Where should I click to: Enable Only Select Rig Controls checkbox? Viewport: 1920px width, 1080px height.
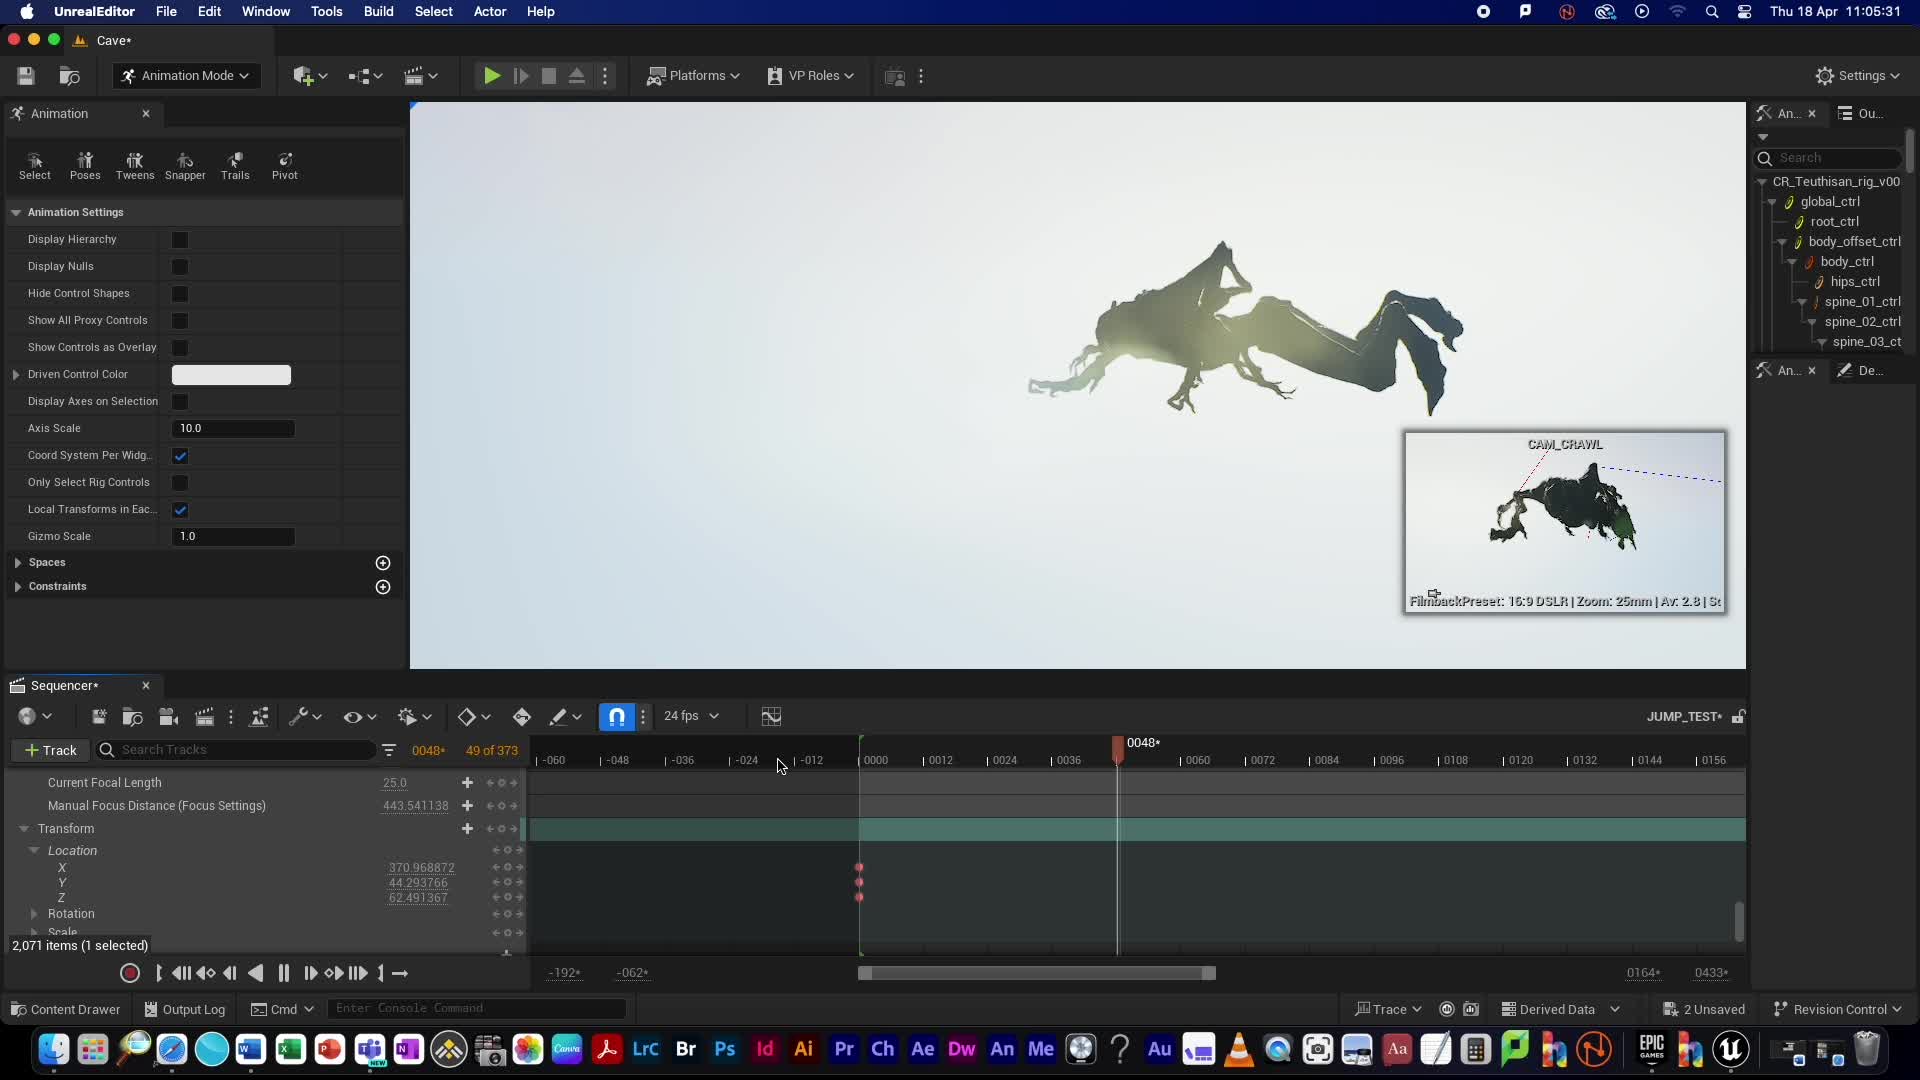[x=180, y=483]
